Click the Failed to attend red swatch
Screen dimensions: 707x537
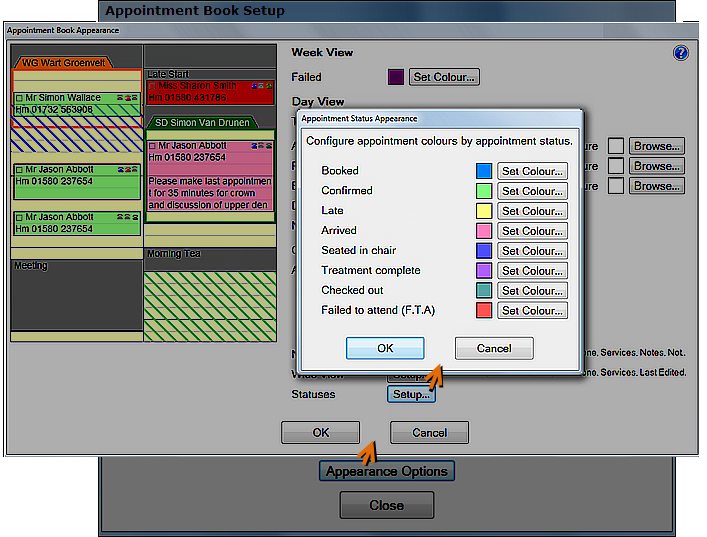[x=484, y=310]
